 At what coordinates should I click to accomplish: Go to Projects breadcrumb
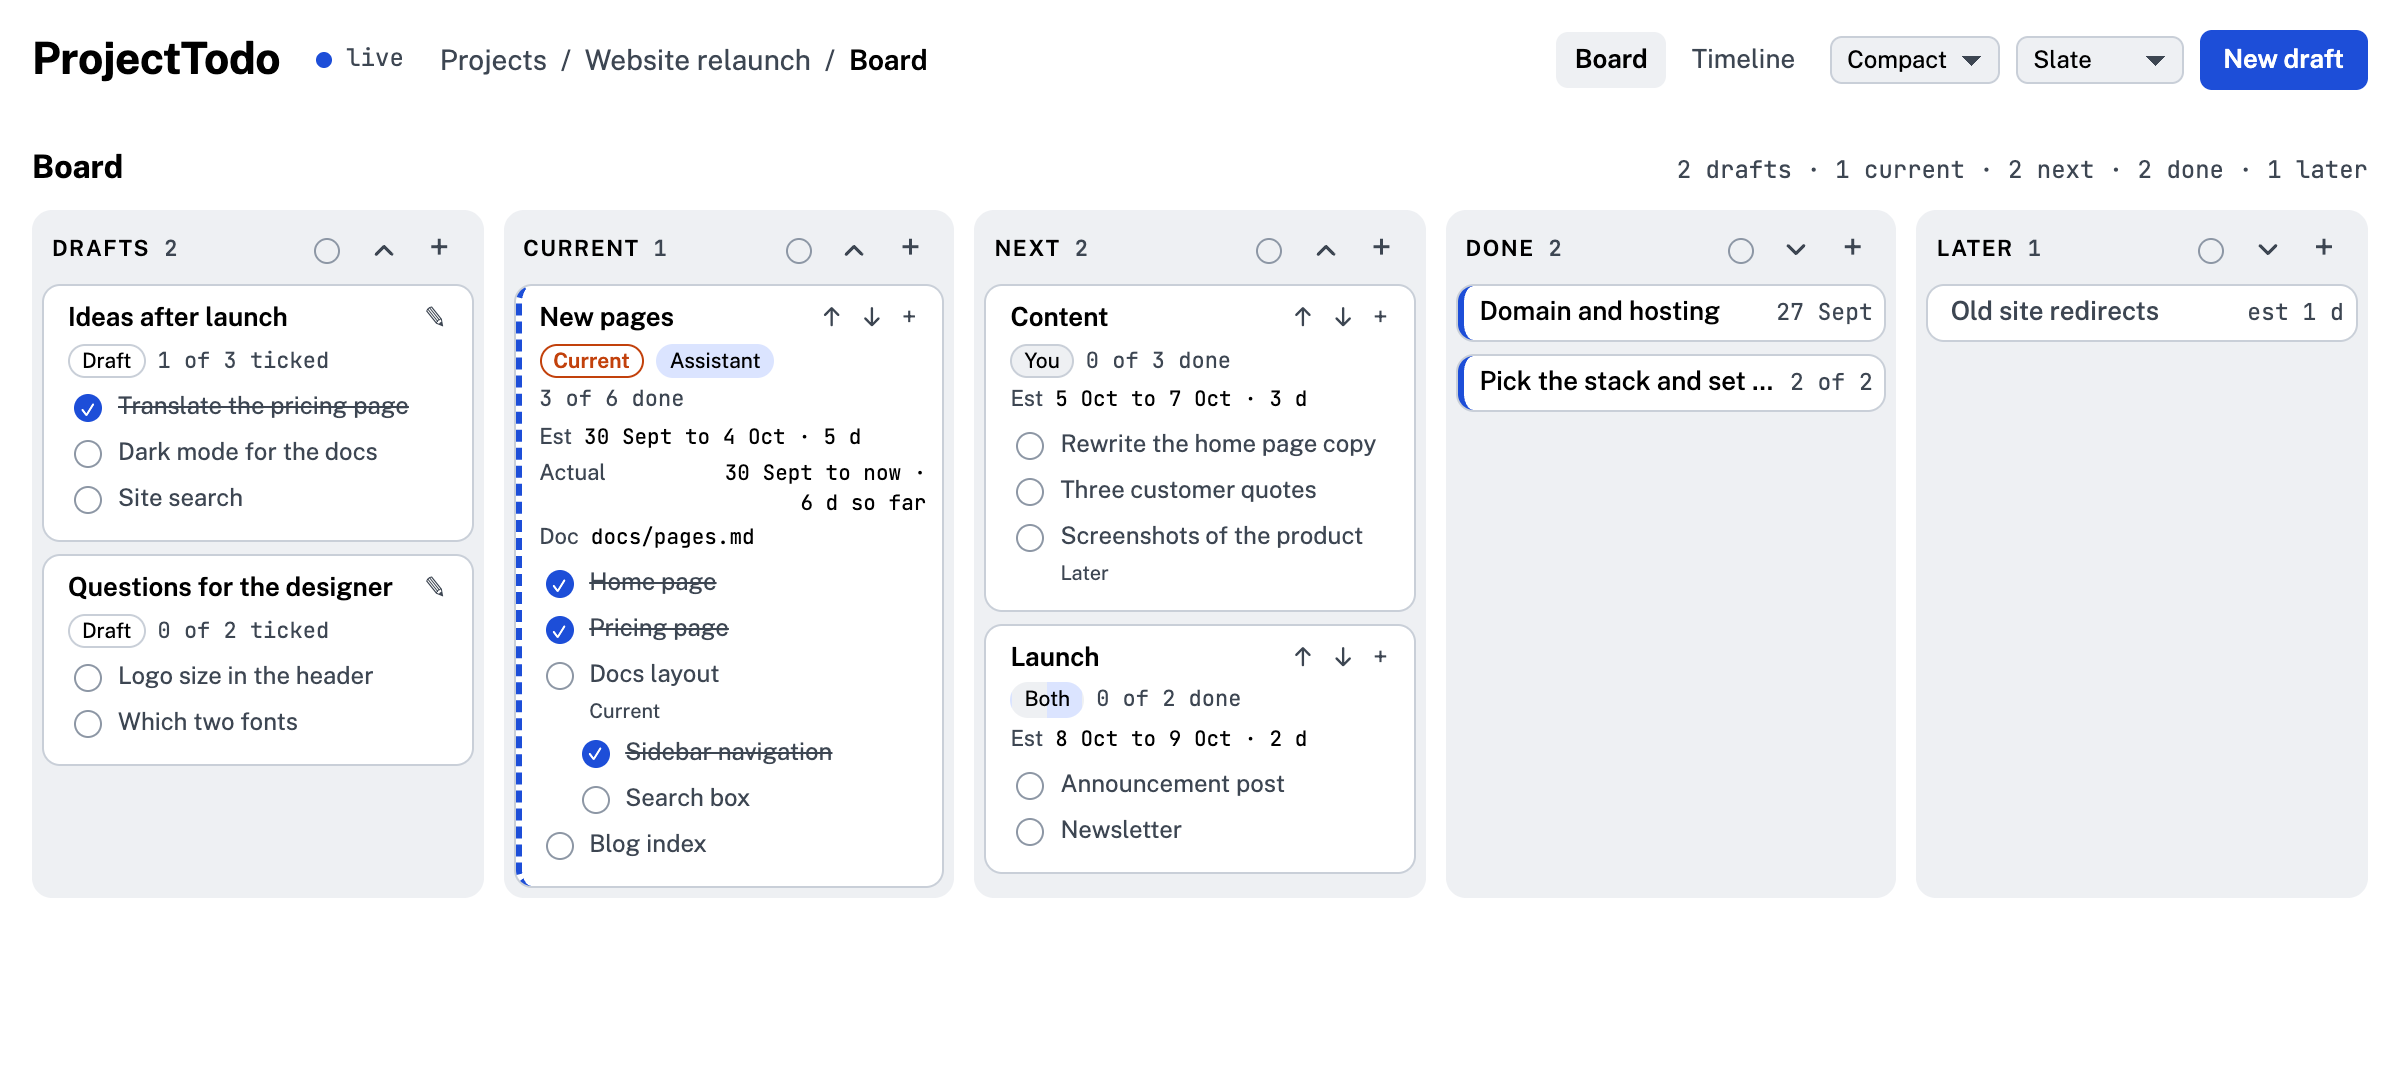(x=493, y=61)
